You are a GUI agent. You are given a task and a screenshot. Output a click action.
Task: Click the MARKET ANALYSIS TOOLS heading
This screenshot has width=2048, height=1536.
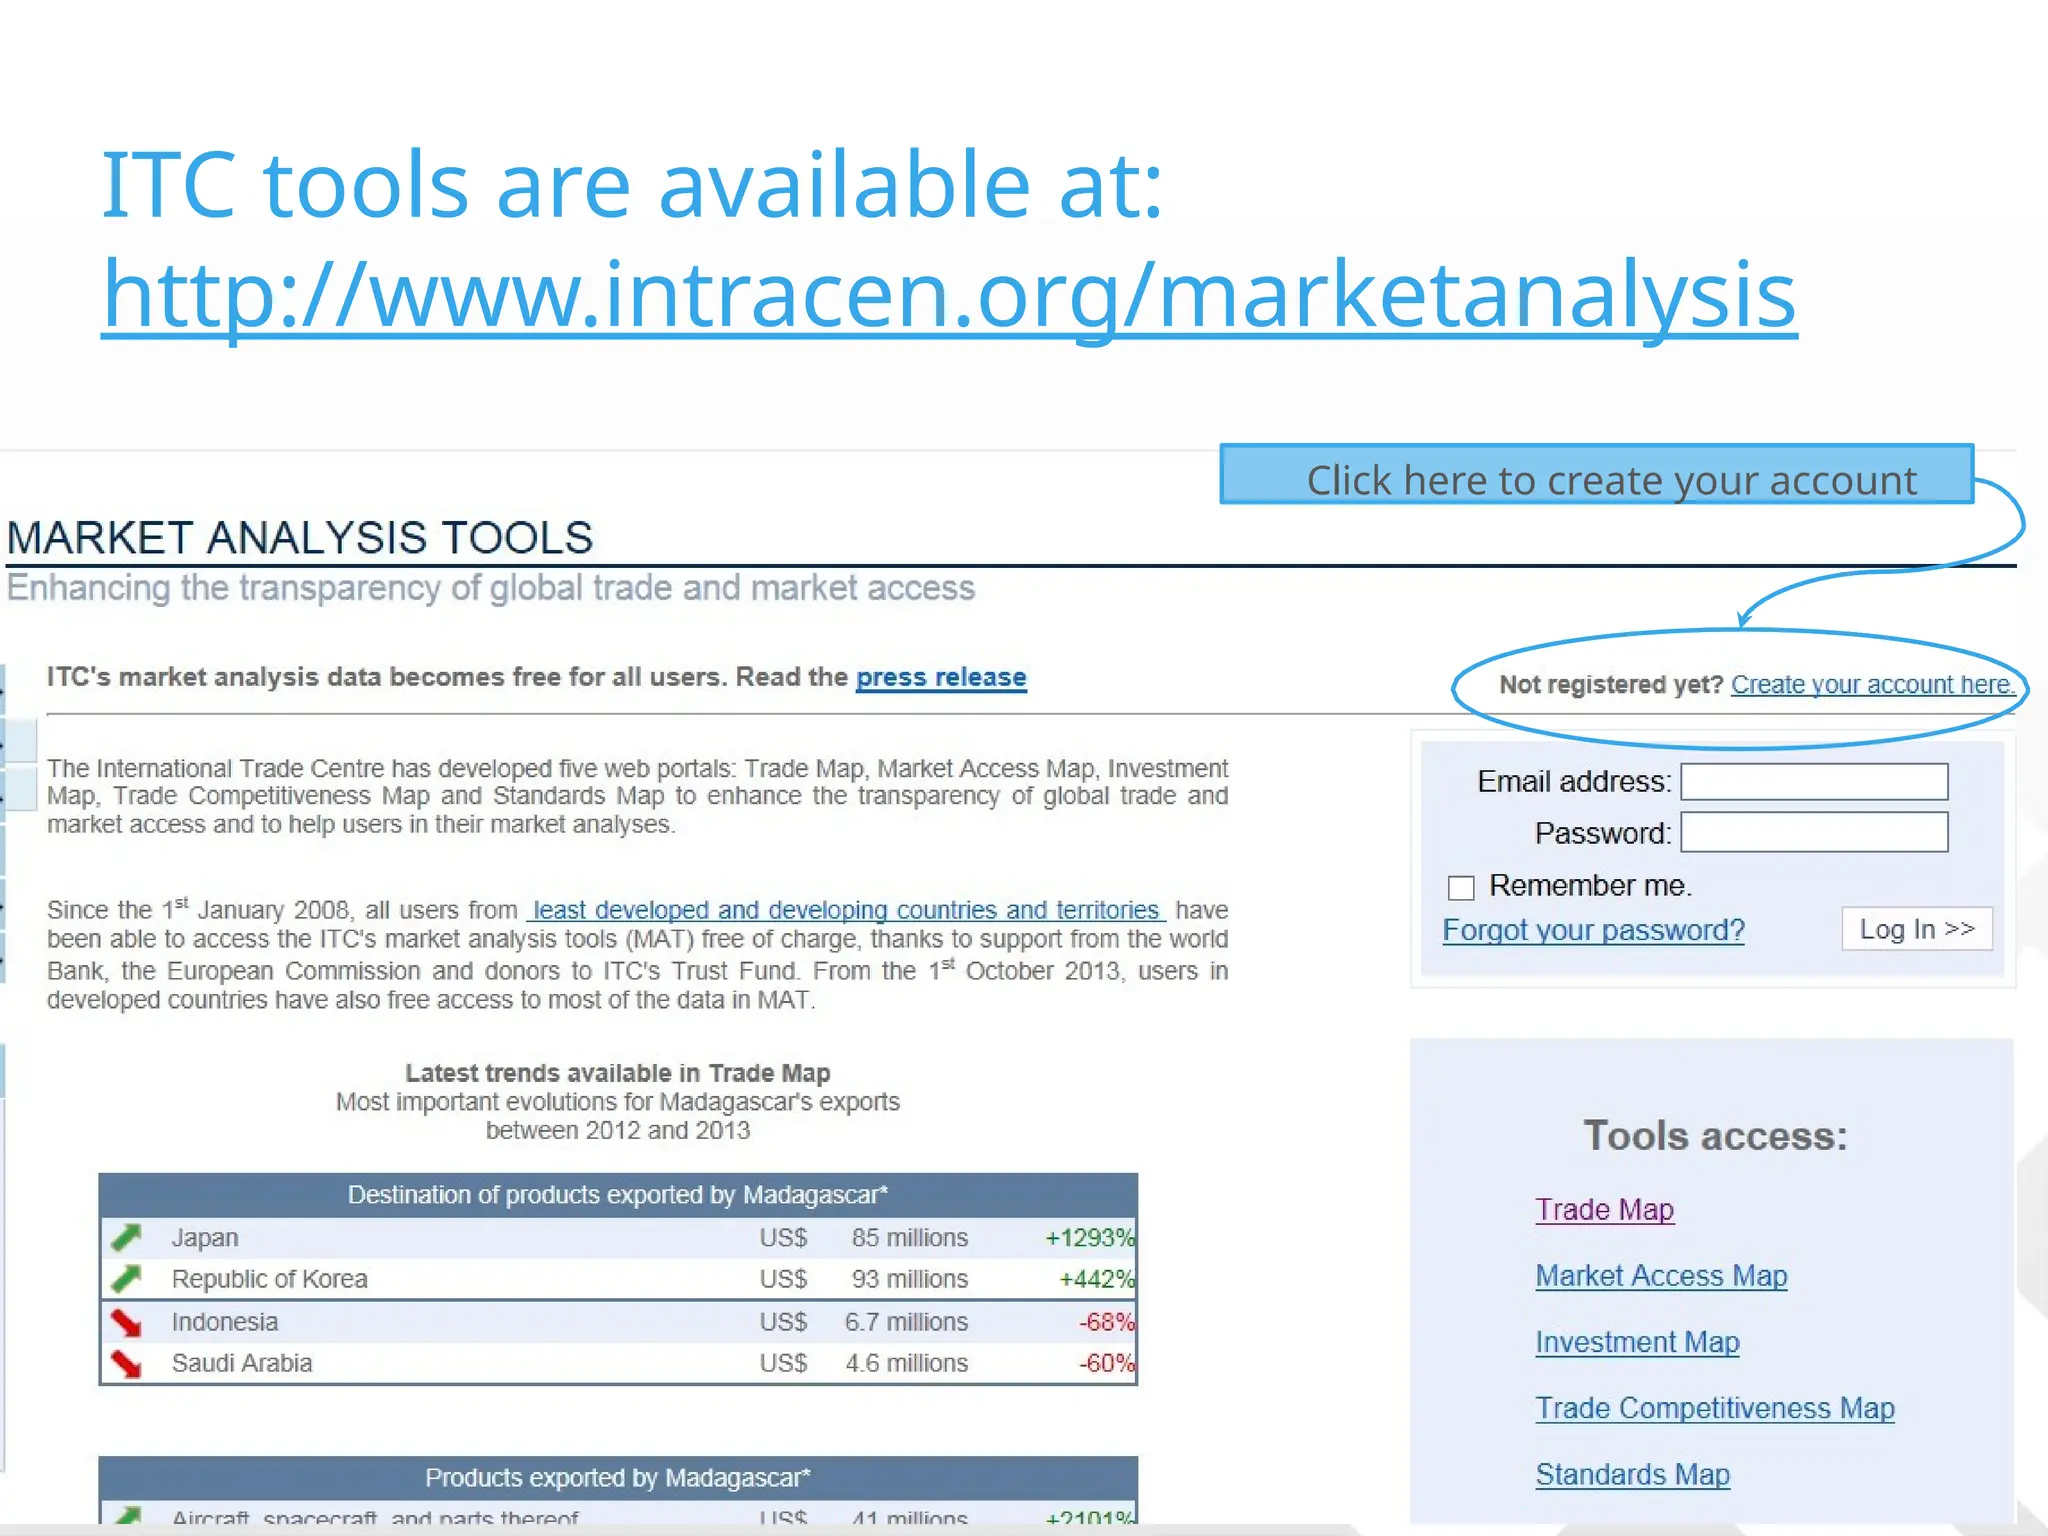(300, 538)
